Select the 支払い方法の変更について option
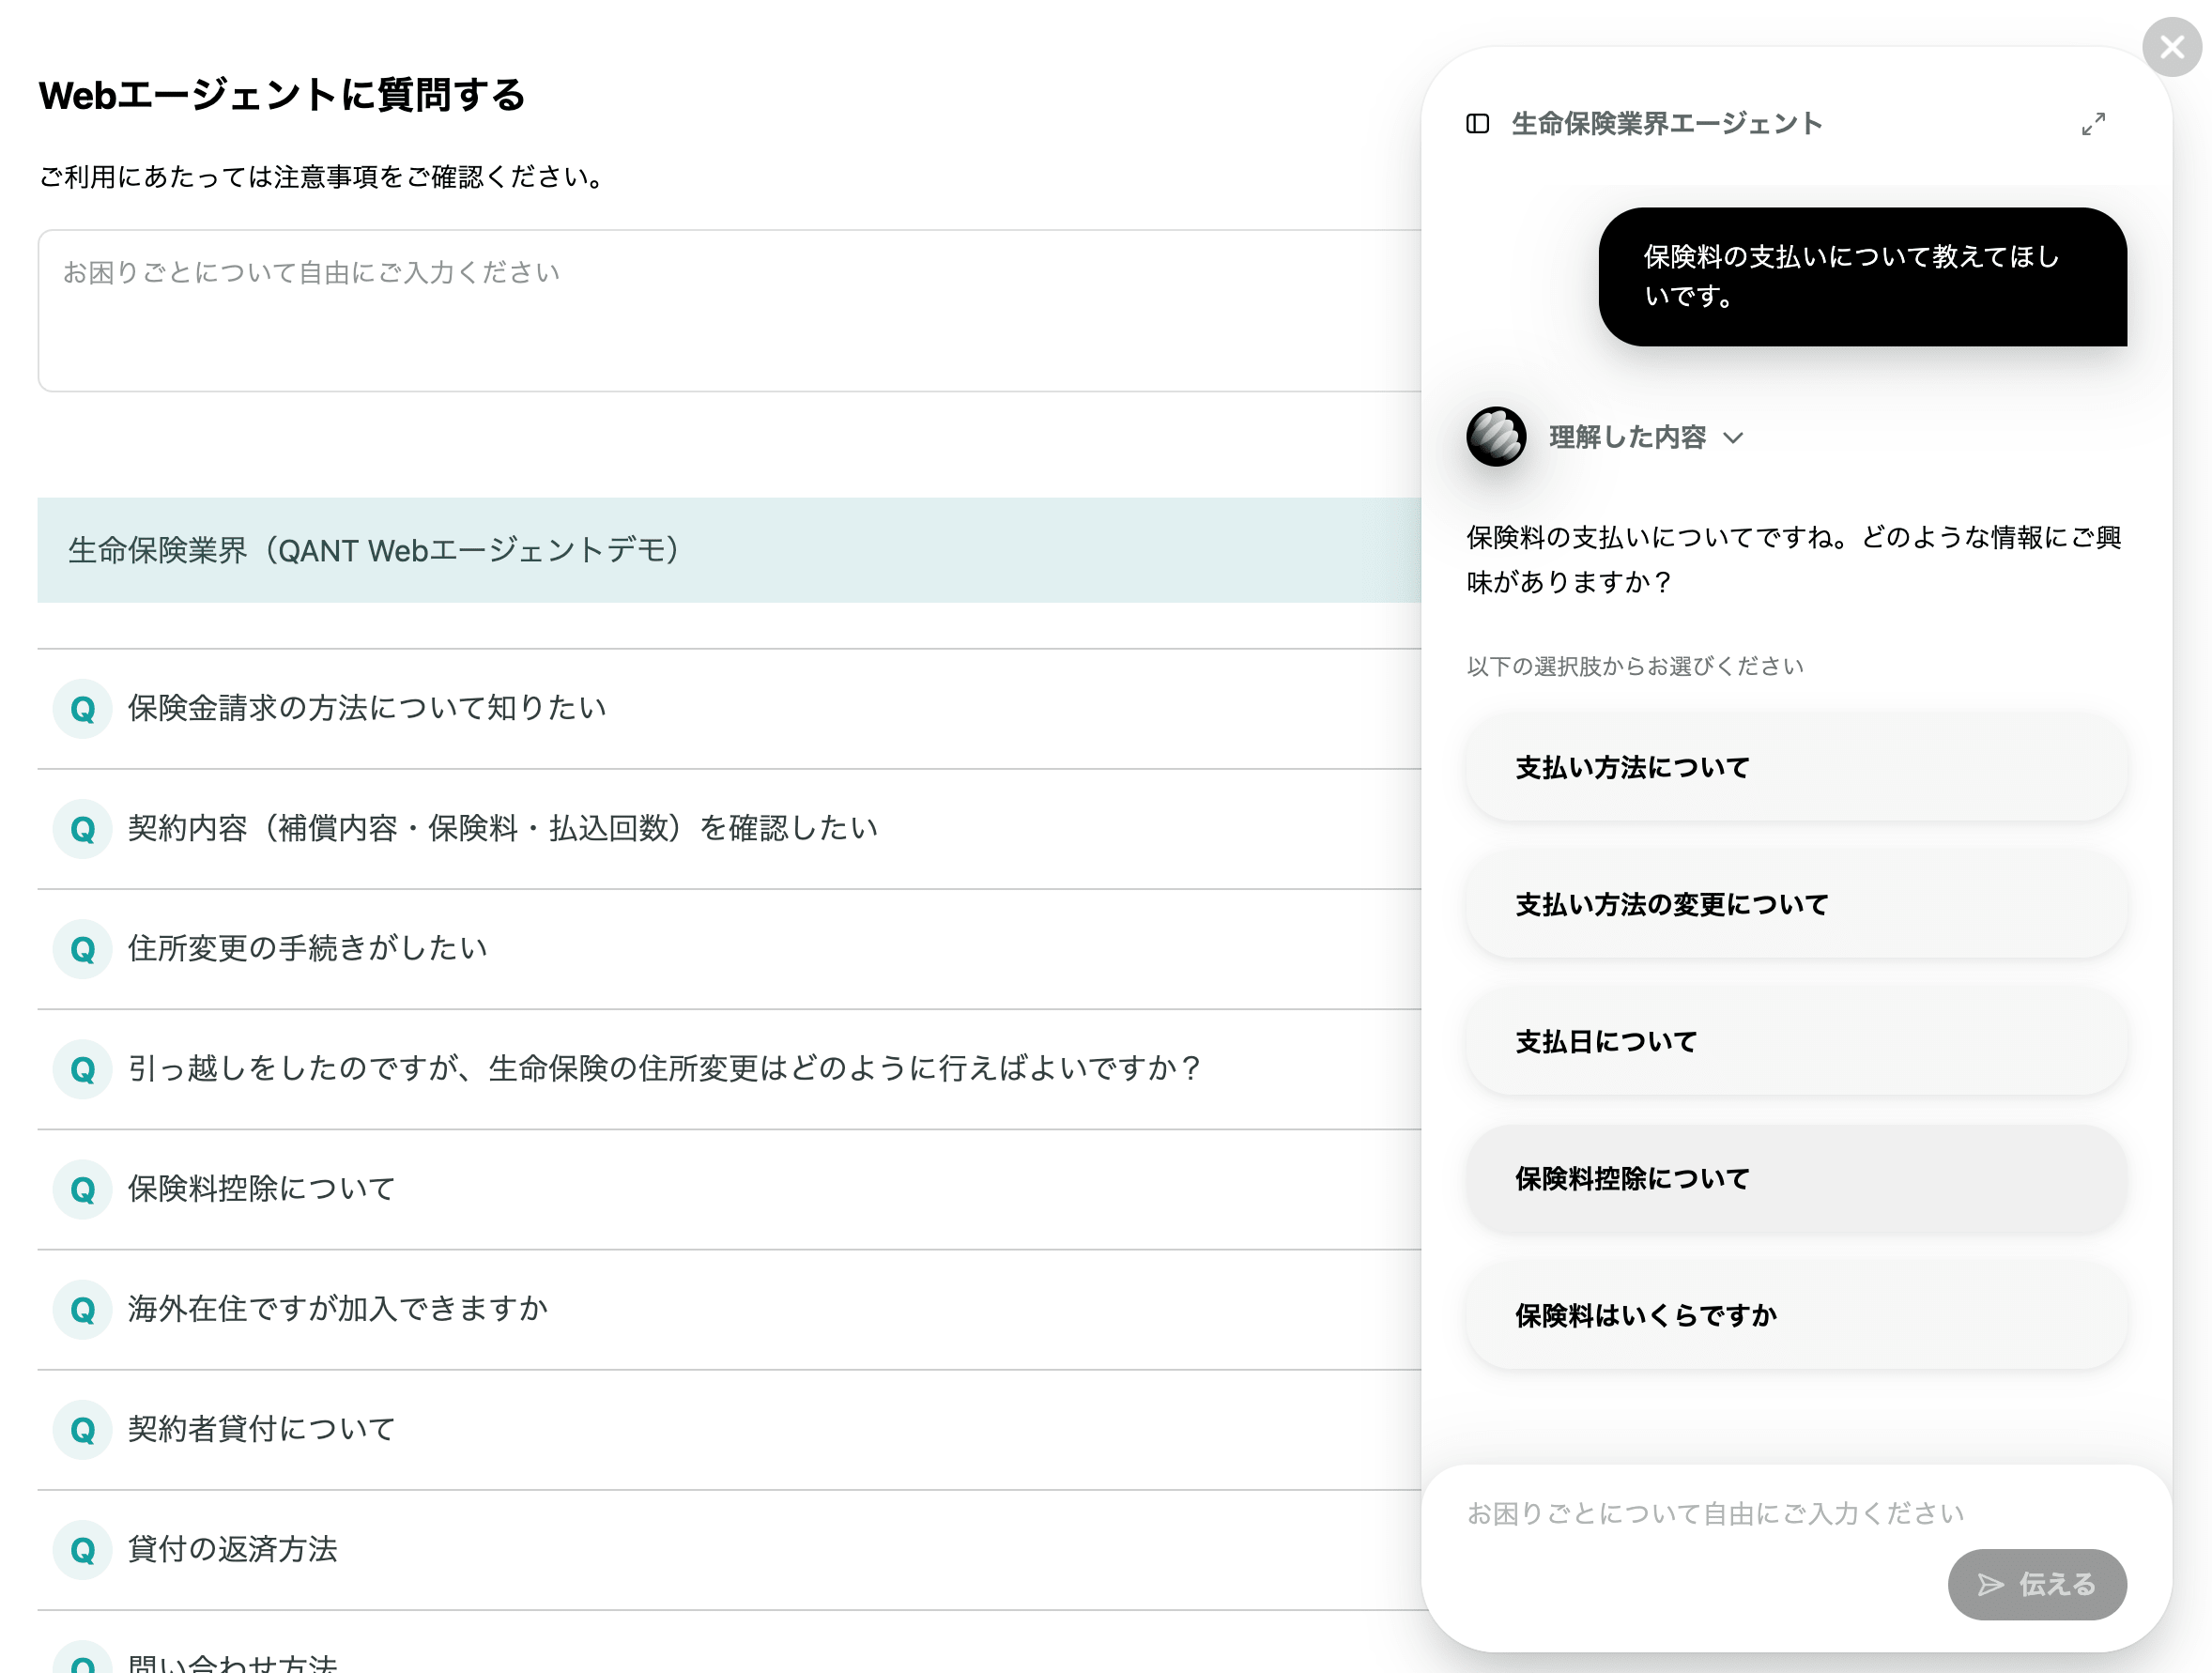This screenshot has width=2212, height=1673. 1796,905
